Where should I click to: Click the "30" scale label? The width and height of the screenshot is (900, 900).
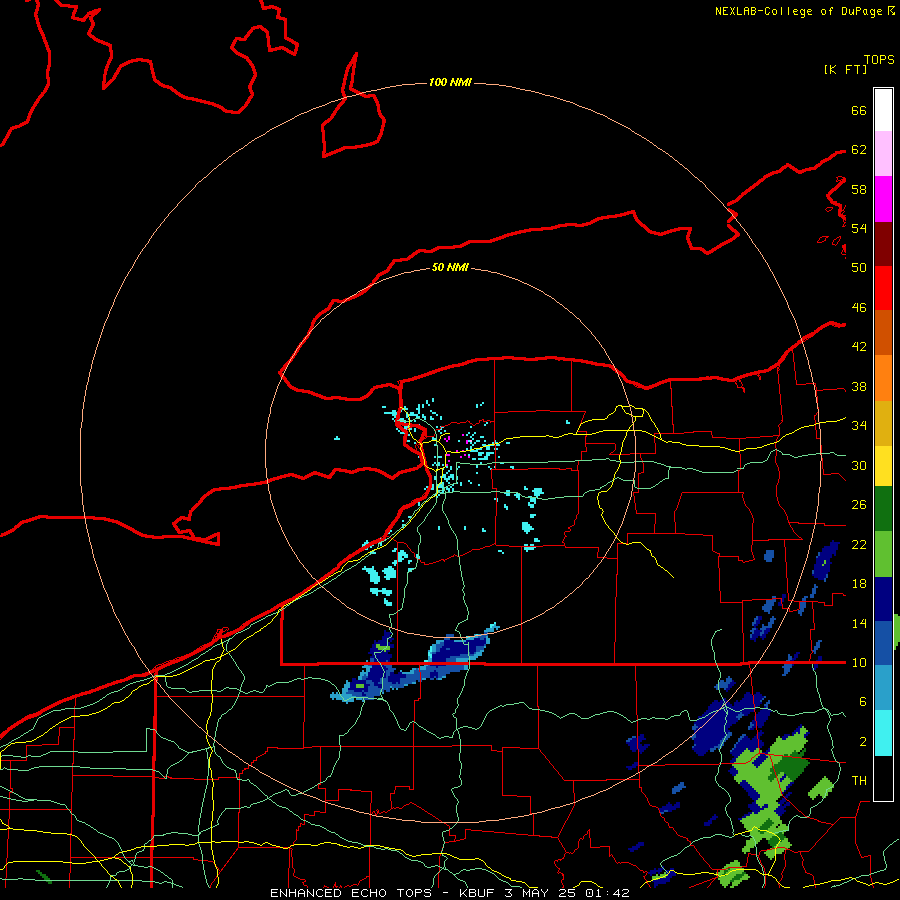point(859,465)
